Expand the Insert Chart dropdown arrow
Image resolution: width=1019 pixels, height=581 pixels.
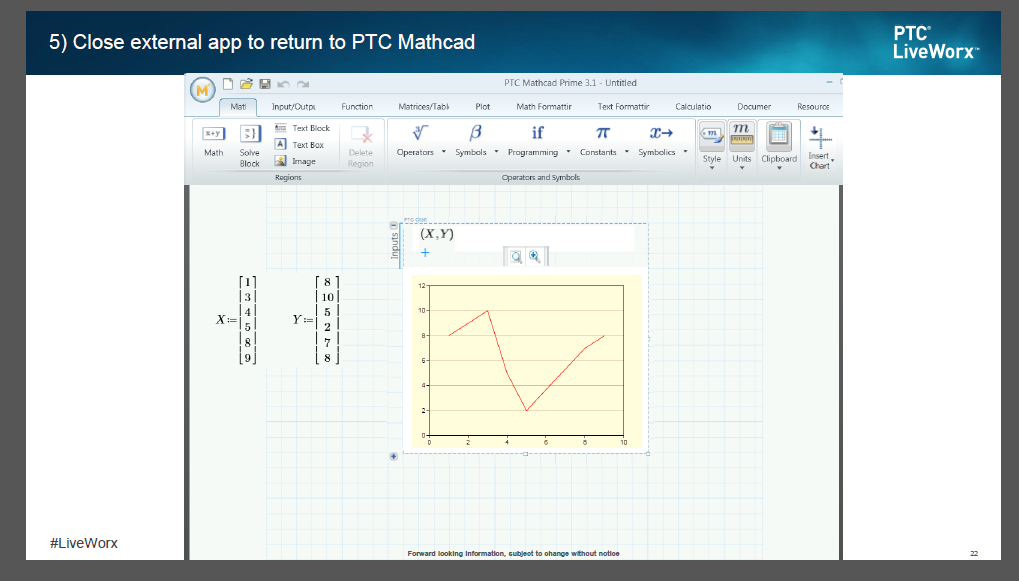point(832,160)
